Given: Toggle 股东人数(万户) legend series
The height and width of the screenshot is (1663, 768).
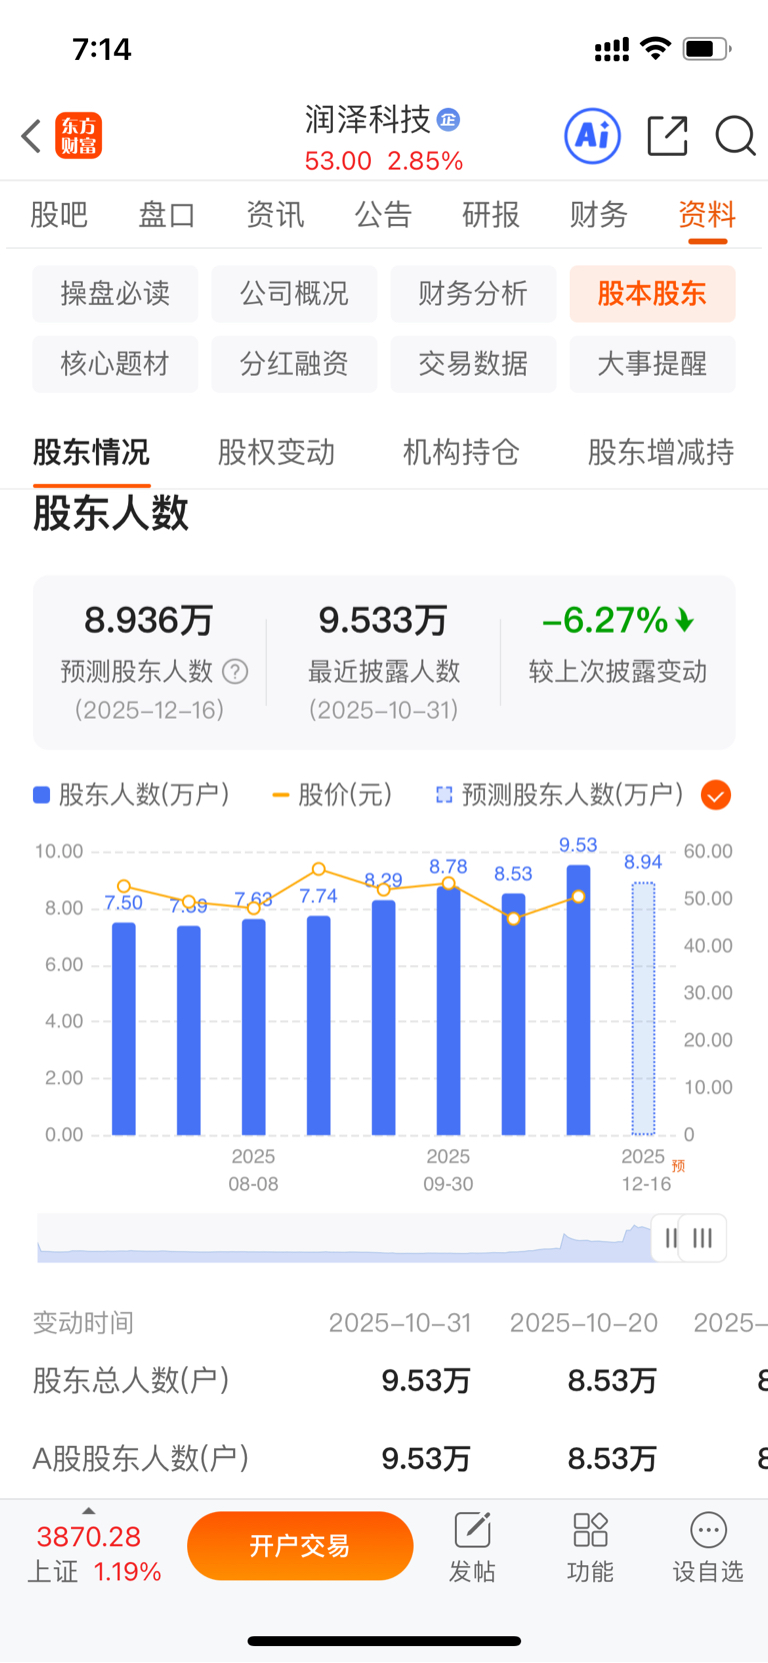Looking at the screenshot, I should coord(131,795).
